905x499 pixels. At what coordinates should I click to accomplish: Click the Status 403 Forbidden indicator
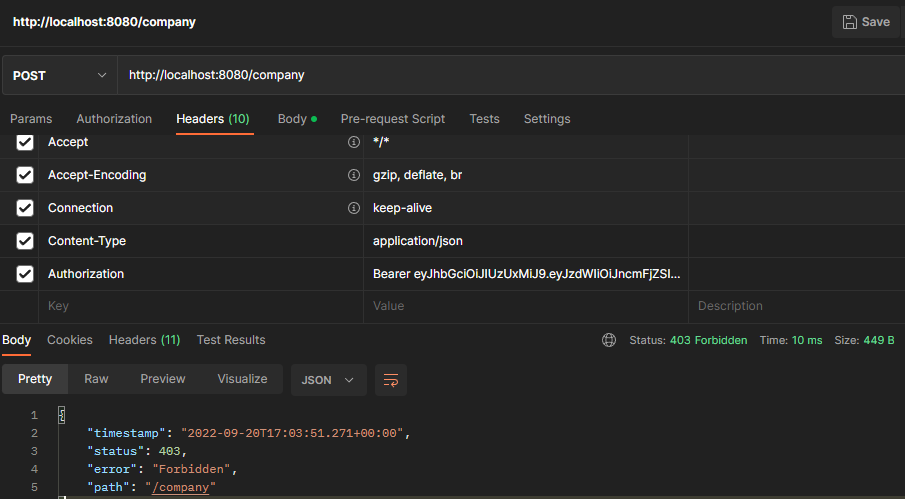[688, 340]
